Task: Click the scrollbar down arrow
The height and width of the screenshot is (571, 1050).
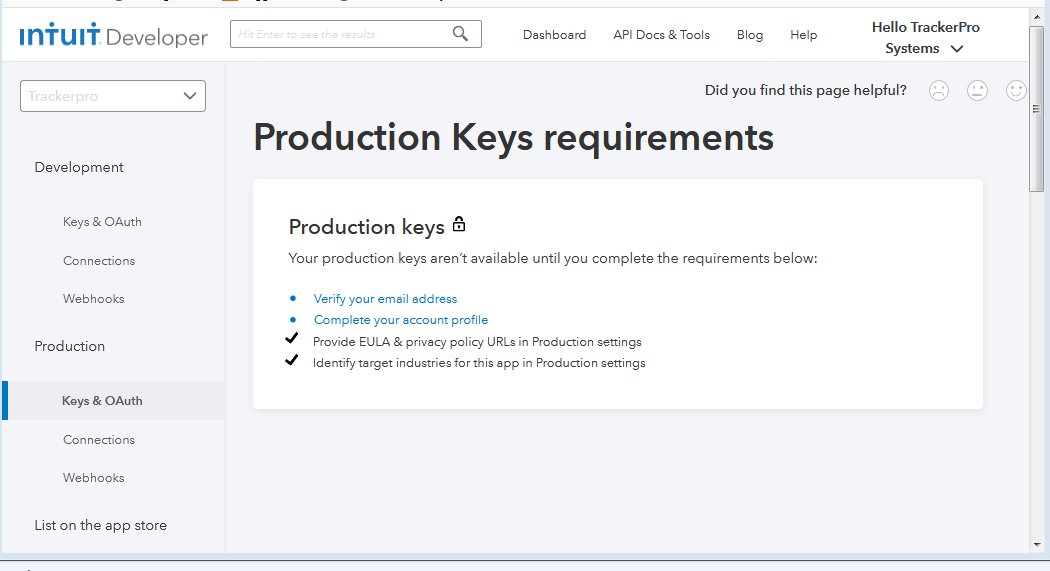Action: pyautogui.click(x=1037, y=544)
